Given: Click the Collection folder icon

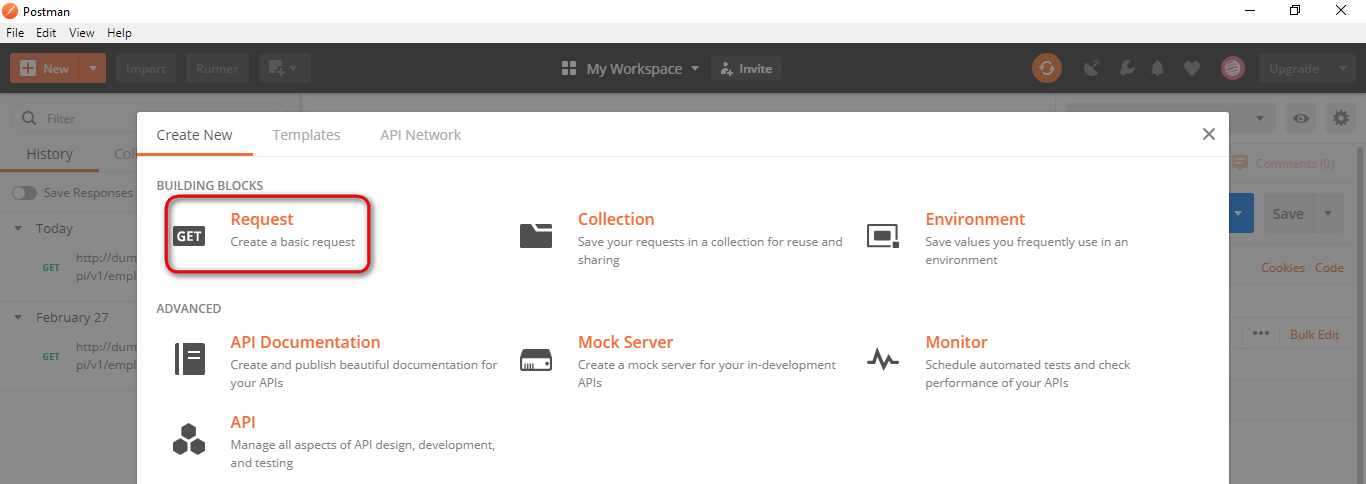Looking at the screenshot, I should [536, 235].
